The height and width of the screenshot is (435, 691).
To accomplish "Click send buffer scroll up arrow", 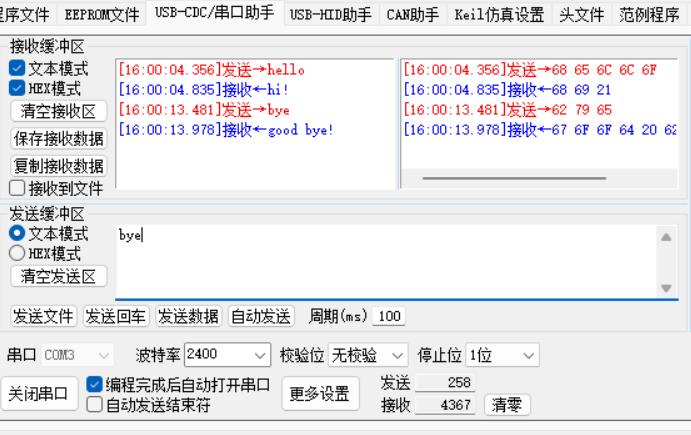I will coord(666,237).
